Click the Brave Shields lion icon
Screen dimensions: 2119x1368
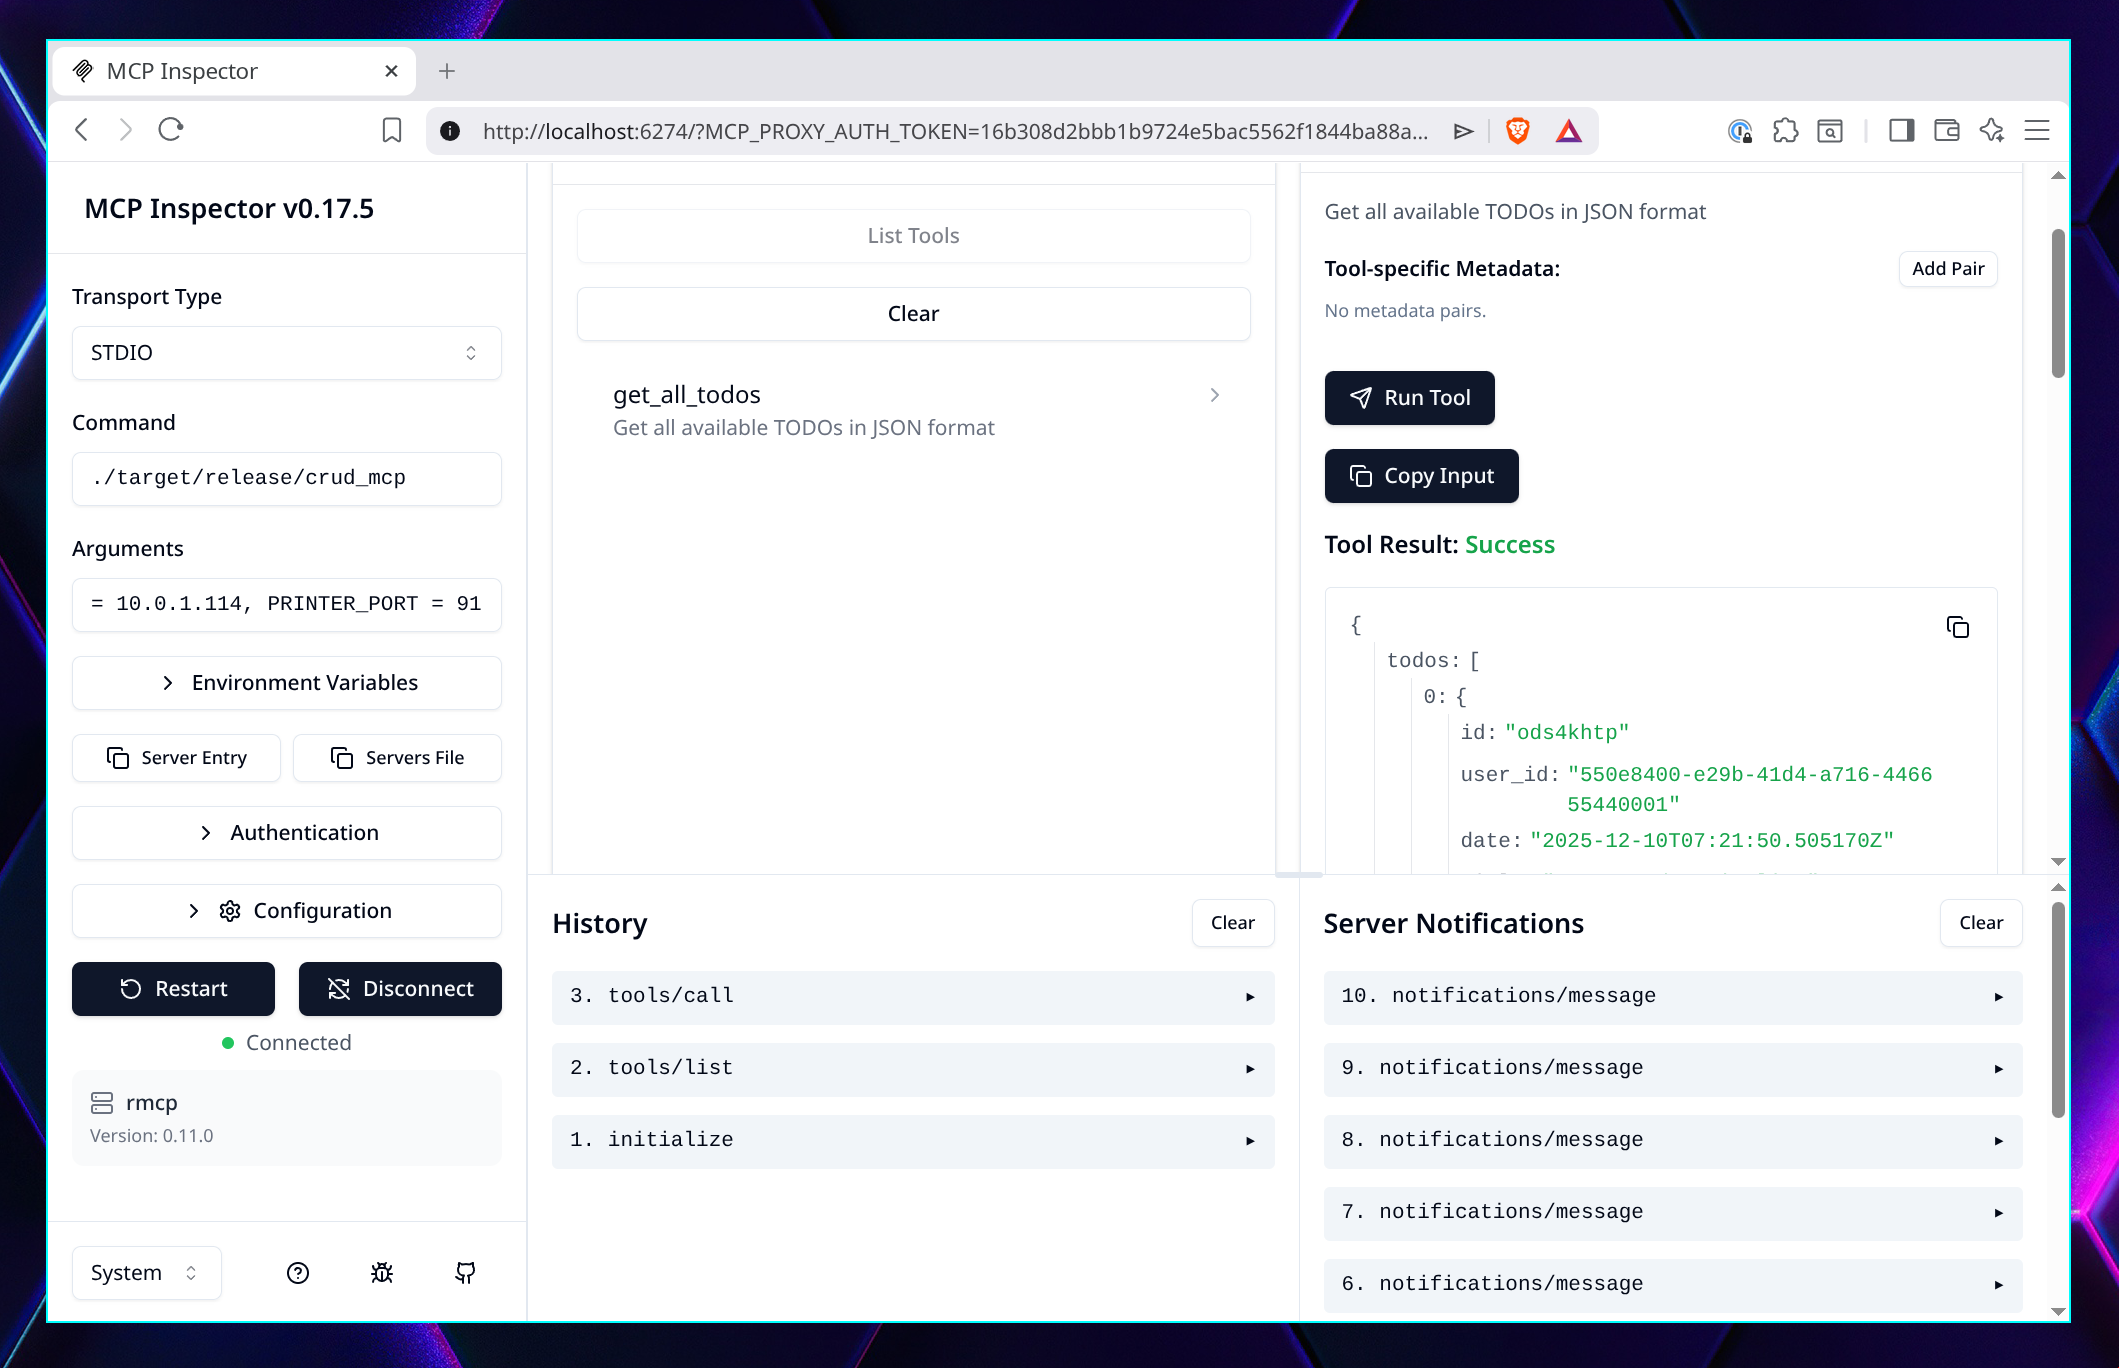click(1517, 130)
